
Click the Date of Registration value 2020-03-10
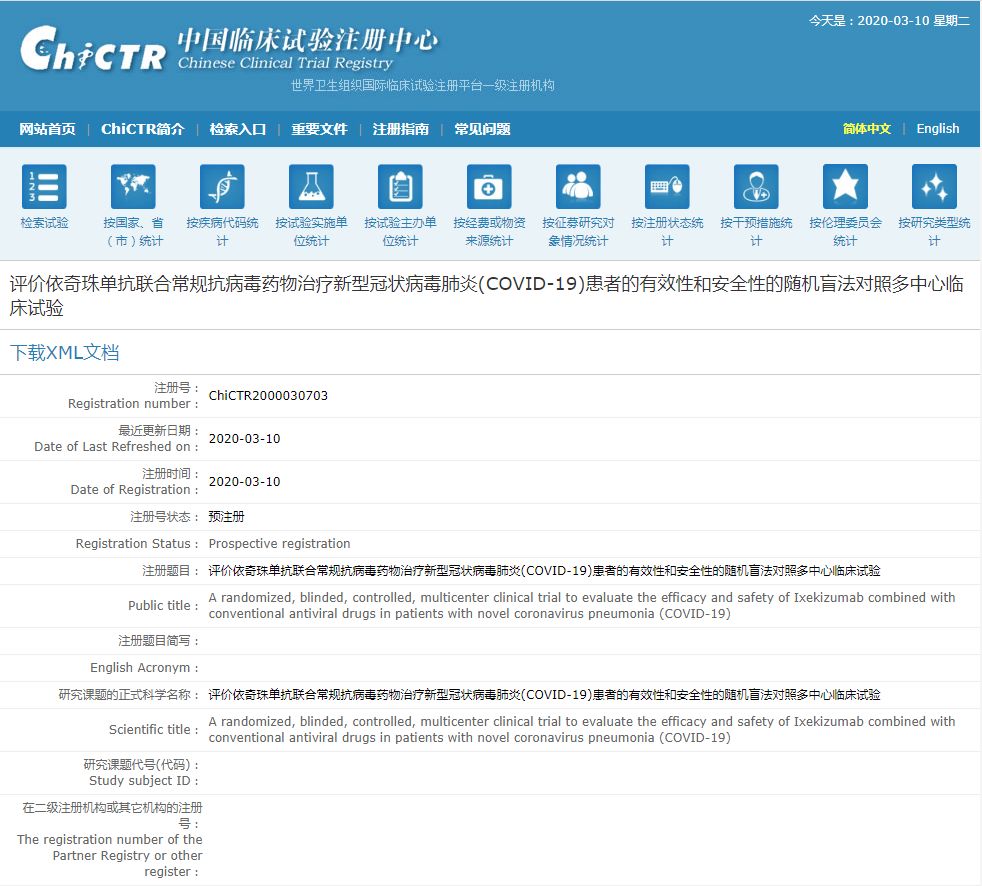click(x=244, y=482)
